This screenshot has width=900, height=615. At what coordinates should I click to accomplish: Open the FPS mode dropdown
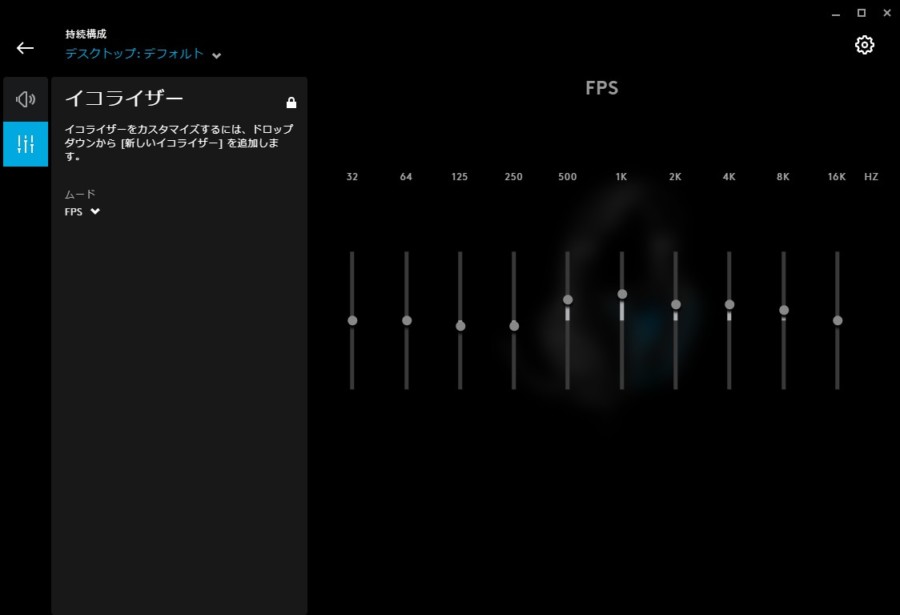tap(82, 212)
